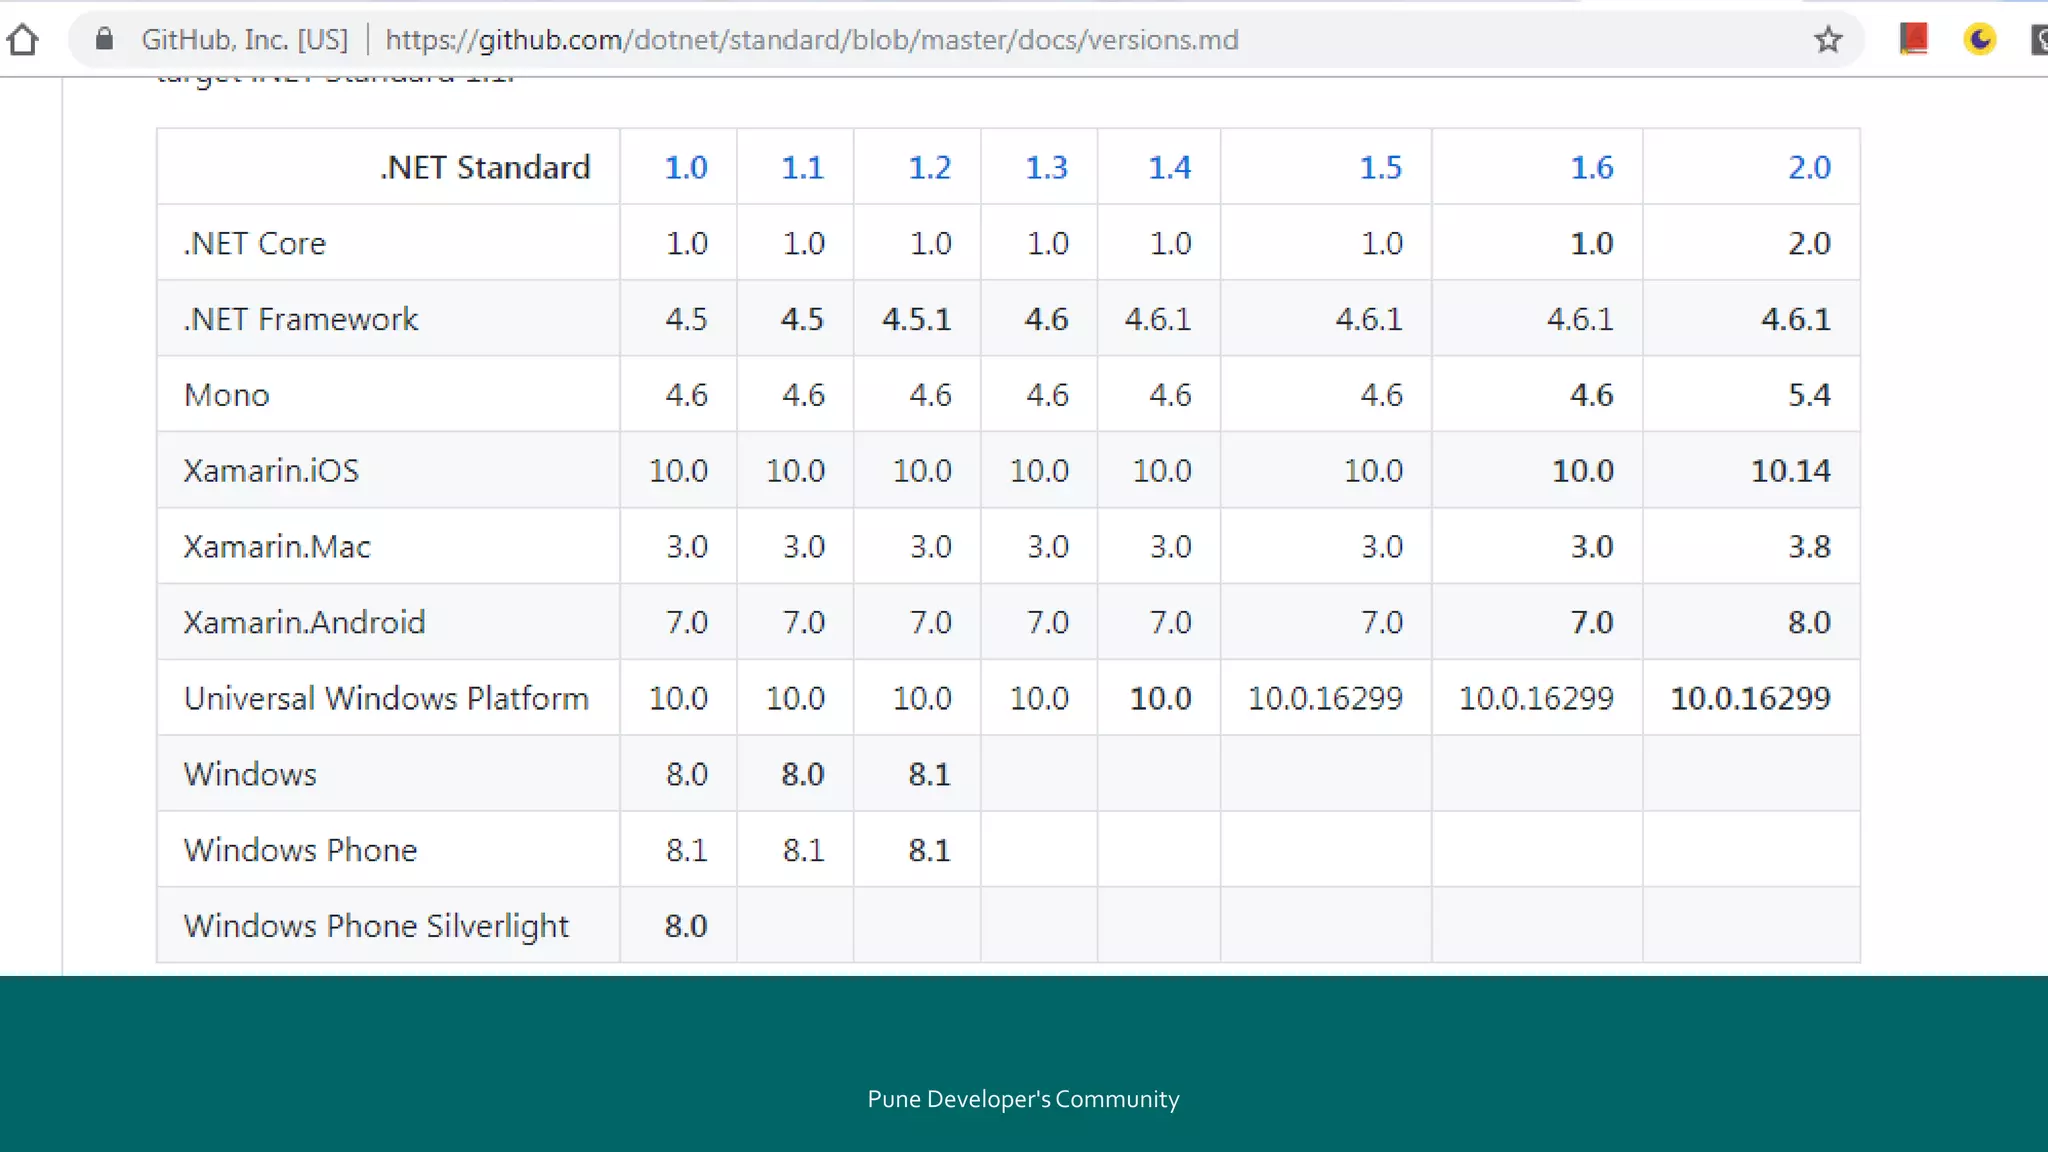Select Windows Phone Silverlight row label
The width and height of the screenshot is (2048, 1152).
(376, 926)
